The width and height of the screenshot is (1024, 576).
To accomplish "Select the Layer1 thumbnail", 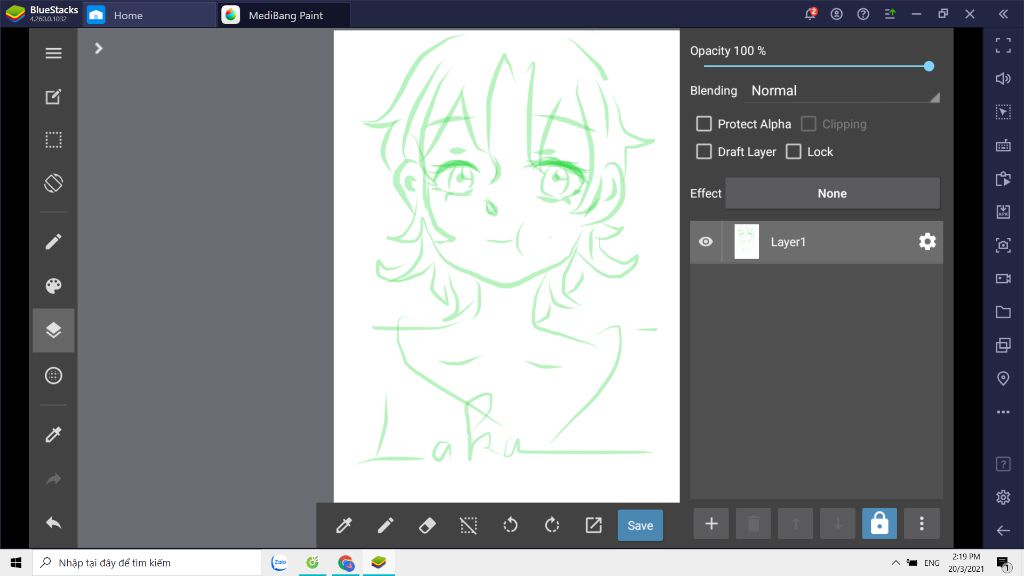I will click(x=746, y=242).
